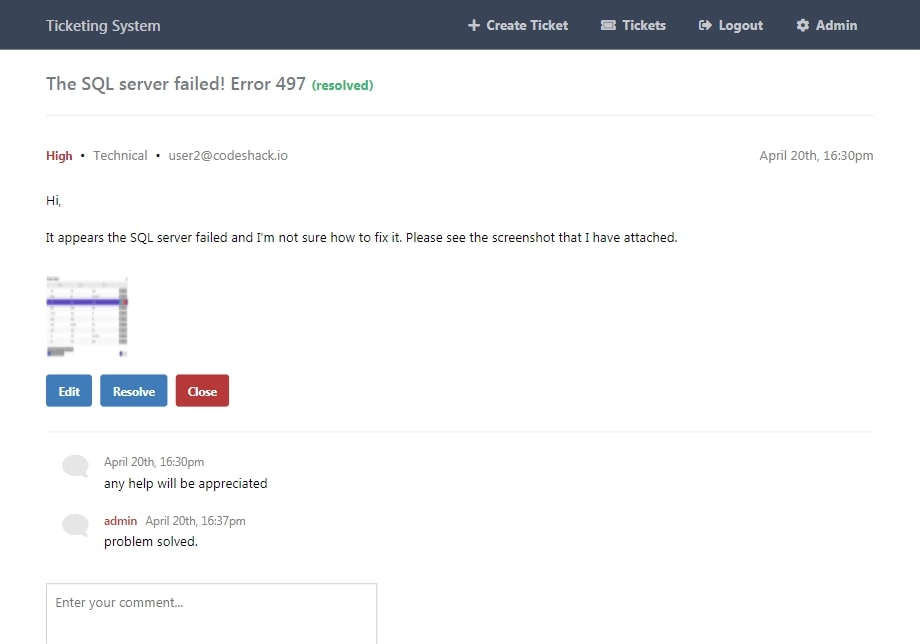The width and height of the screenshot is (920, 644).
Task: Click the speech bubble icon of first comment
Action: [x=75, y=466]
